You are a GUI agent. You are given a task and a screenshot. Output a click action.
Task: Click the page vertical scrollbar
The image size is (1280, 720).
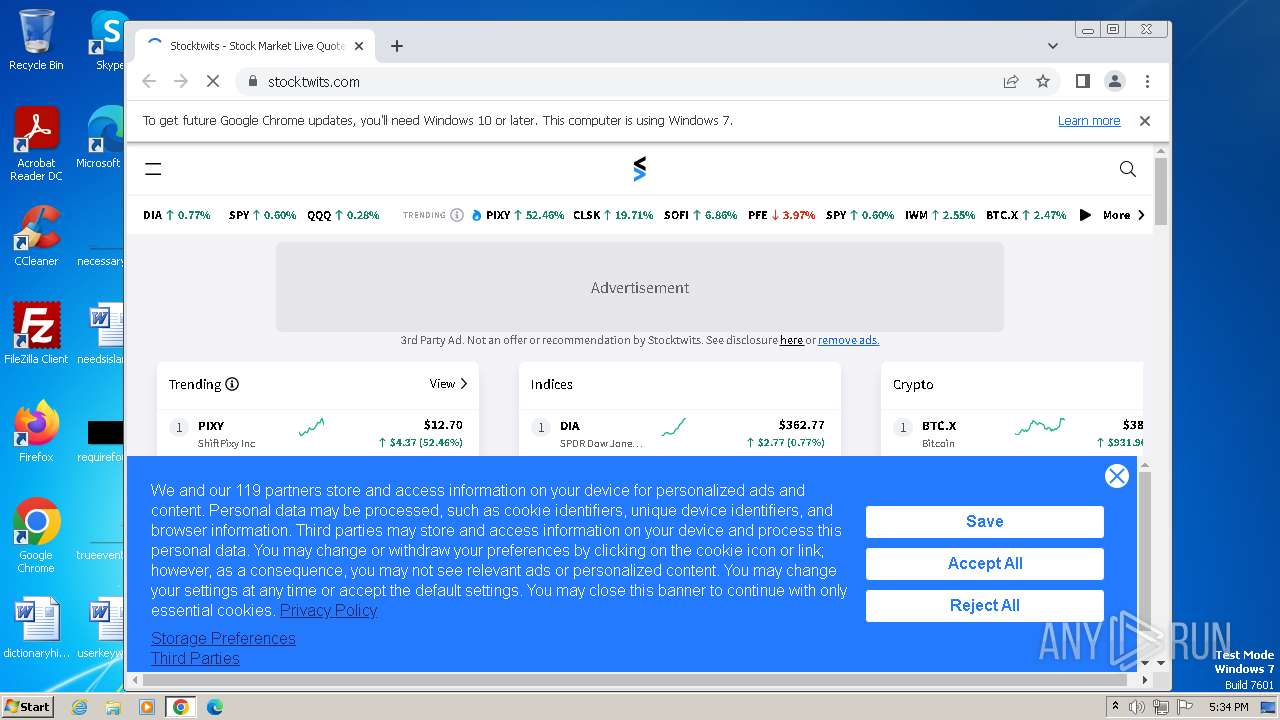click(x=1160, y=191)
